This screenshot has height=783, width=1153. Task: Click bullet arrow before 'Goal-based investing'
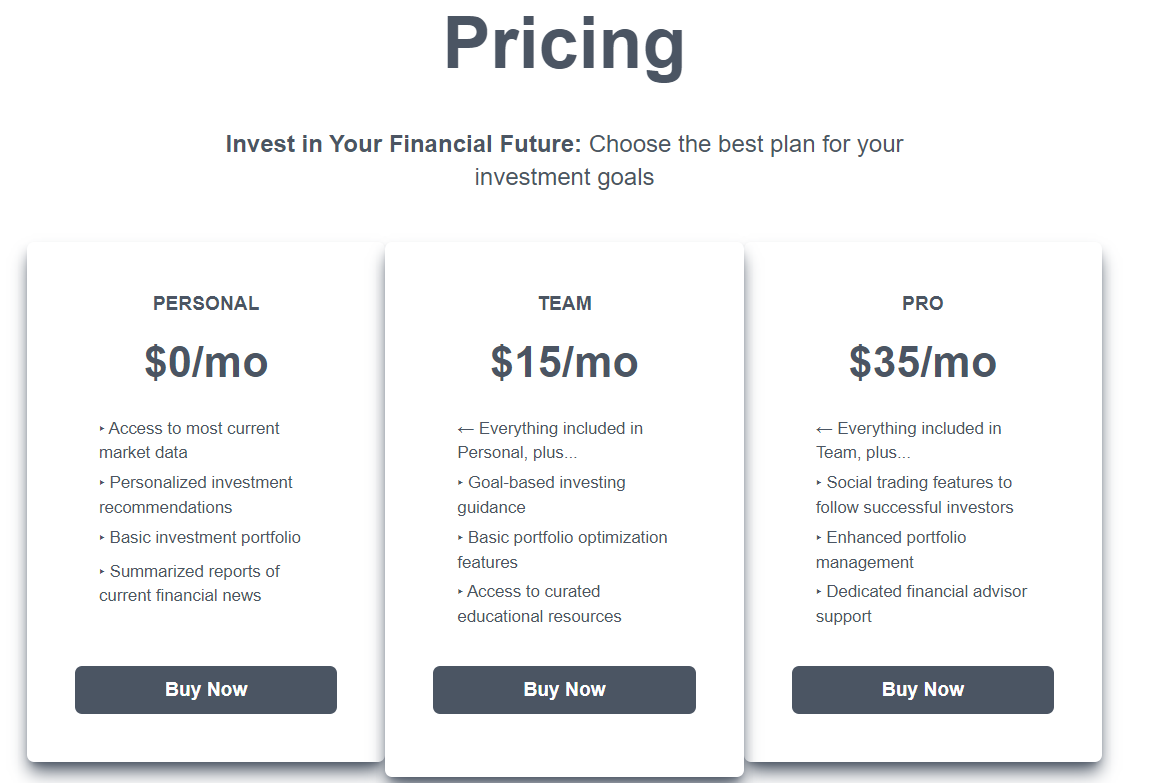pos(461,483)
